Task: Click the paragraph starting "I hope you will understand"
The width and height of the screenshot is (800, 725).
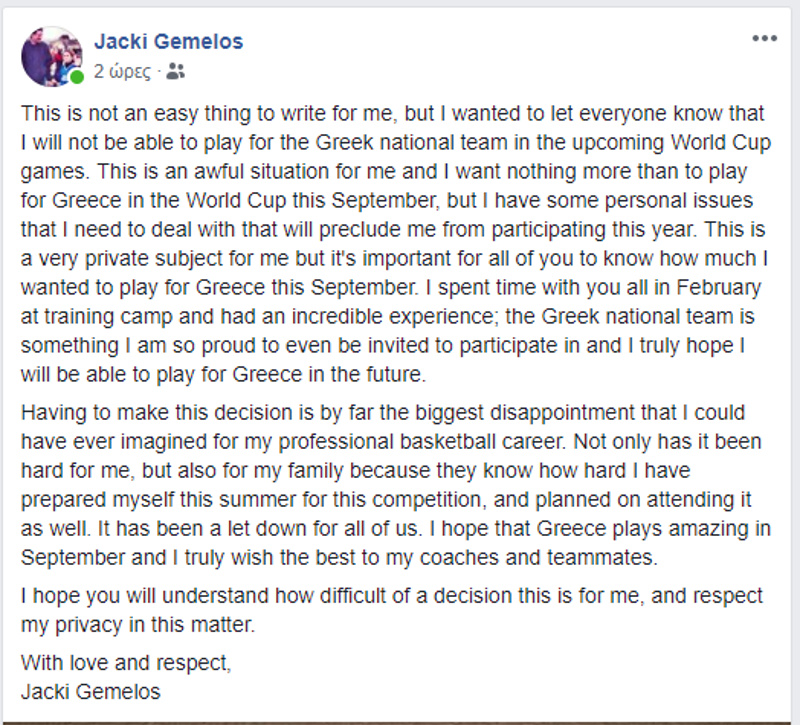Action: pyautogui.click(x=392, y=609)
